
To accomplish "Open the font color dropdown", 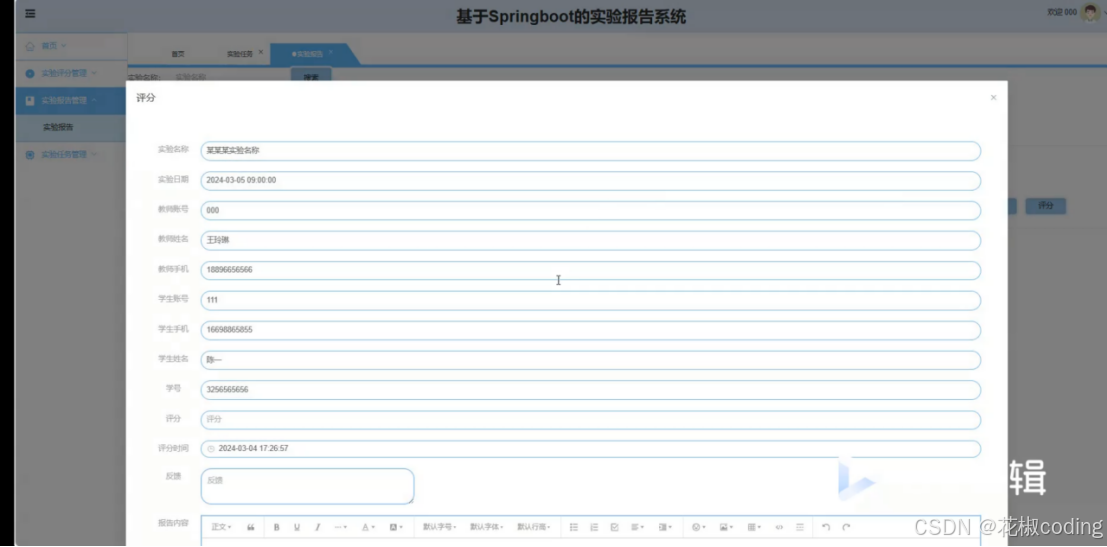I will (x=369, y=527).
